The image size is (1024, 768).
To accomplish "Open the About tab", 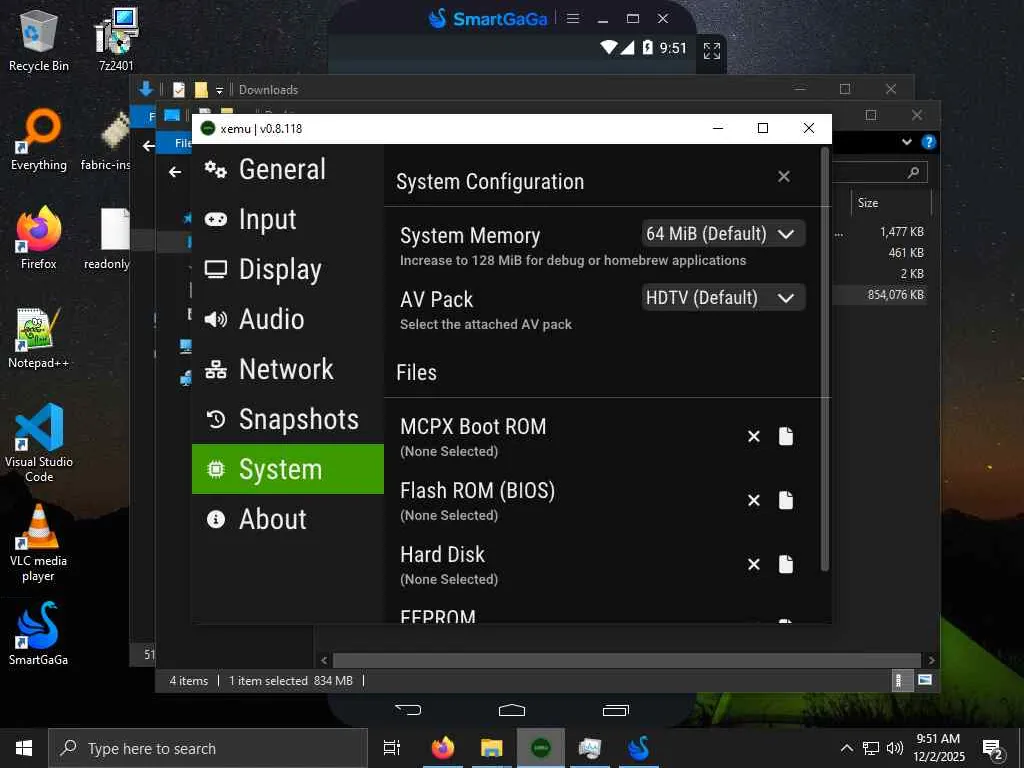I will (287, 519).
